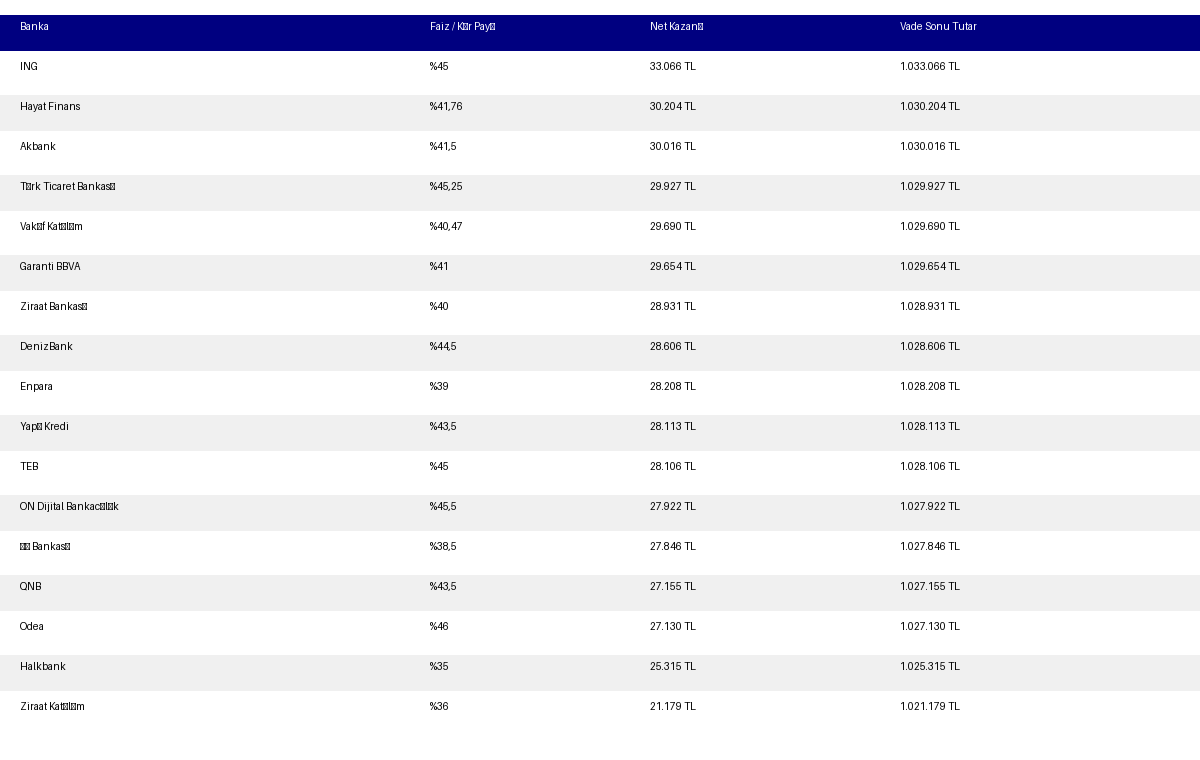Select the QNB bank name

(31, 587)
